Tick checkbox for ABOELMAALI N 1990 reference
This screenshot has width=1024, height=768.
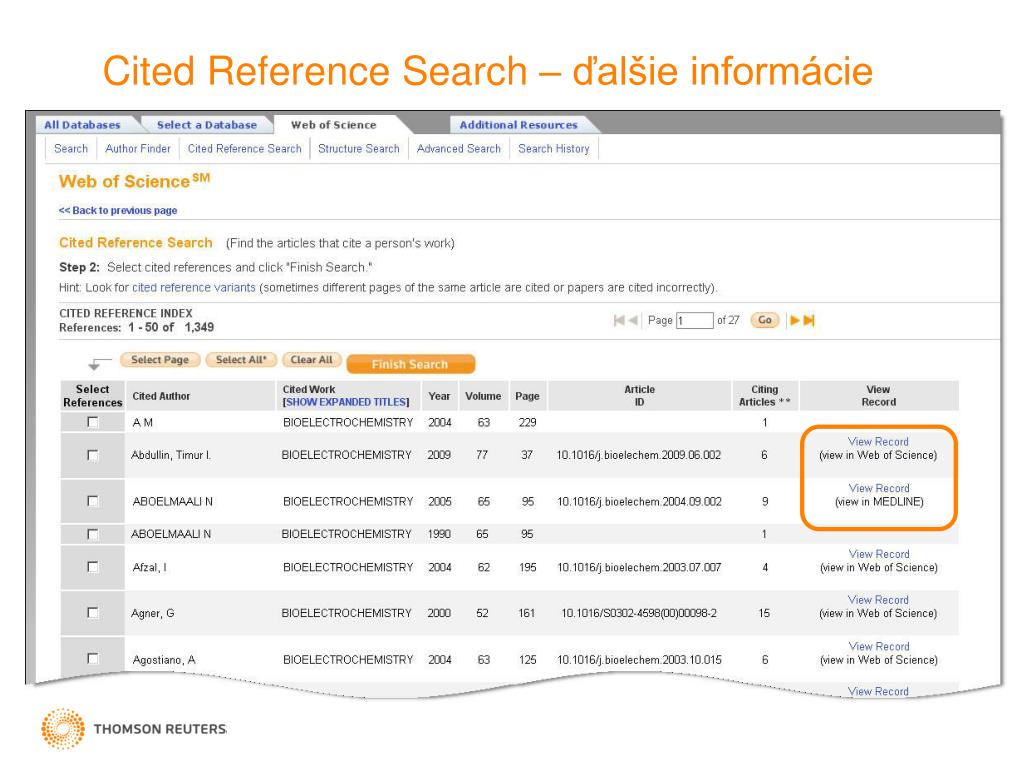pyautogui.click(x=93, y=534)
